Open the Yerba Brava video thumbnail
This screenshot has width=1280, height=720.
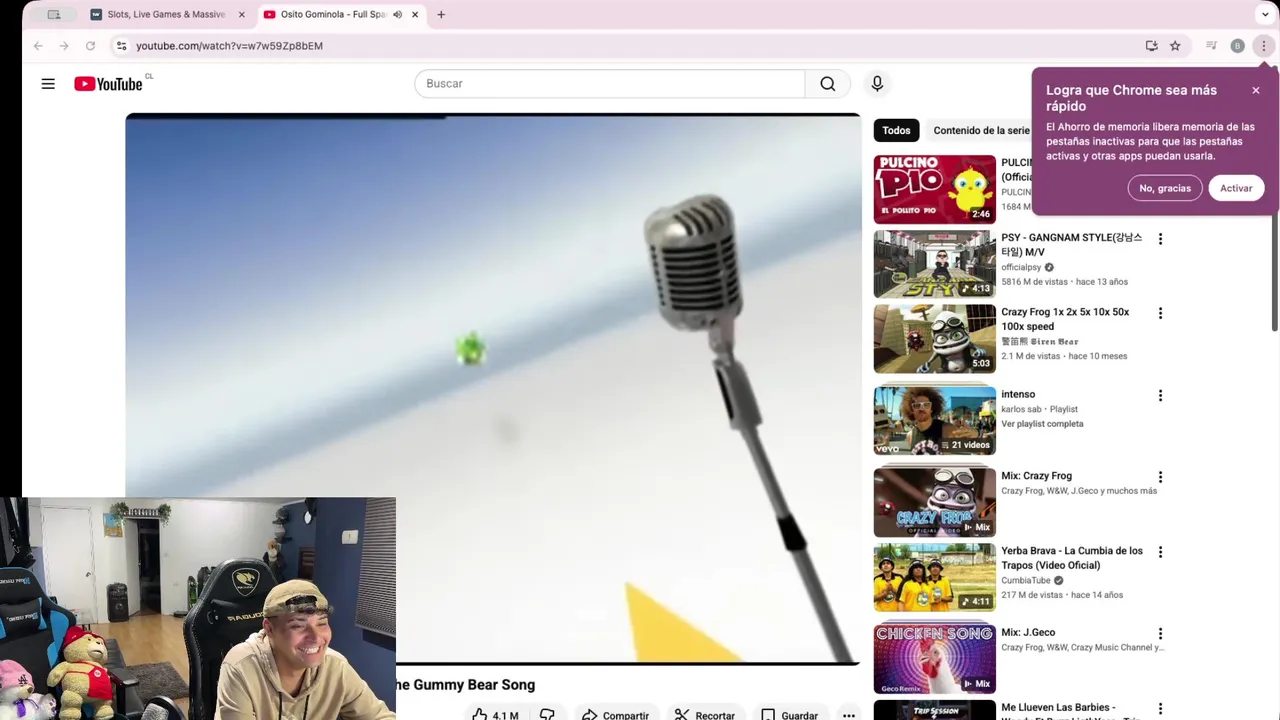tap(935, 577)
